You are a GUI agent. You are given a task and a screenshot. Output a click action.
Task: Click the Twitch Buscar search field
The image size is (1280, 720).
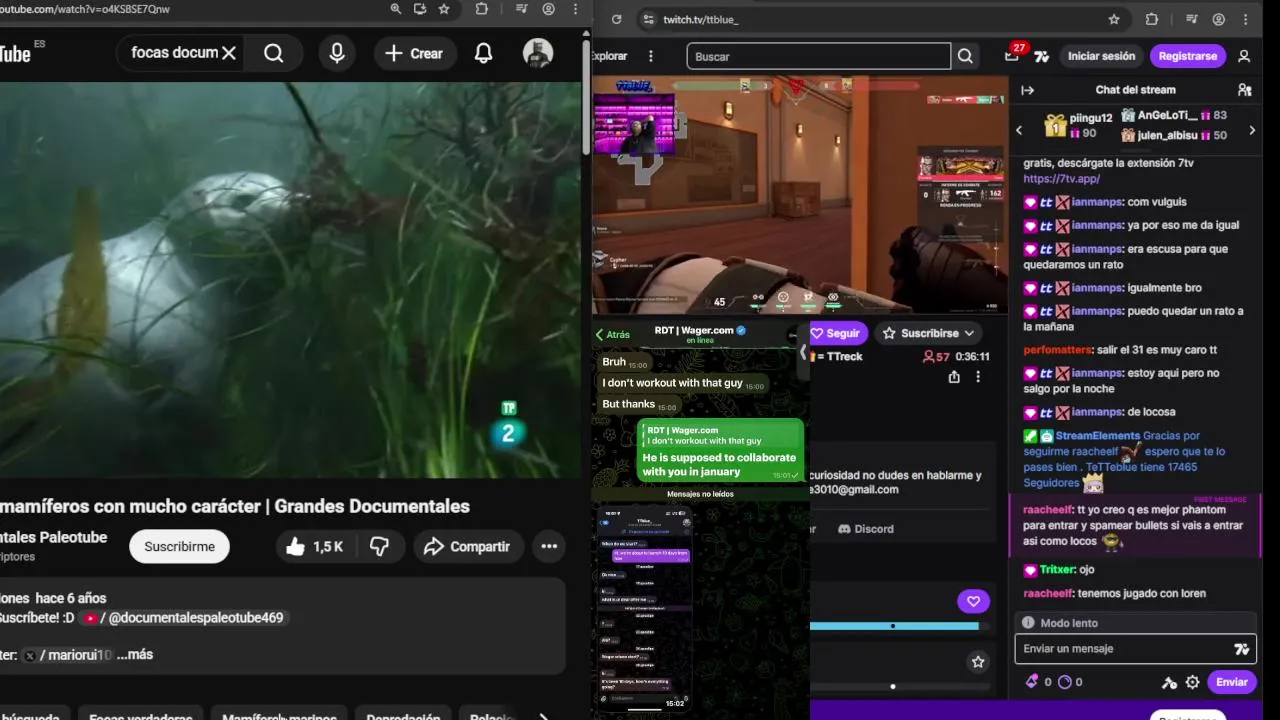pos(818,56)
